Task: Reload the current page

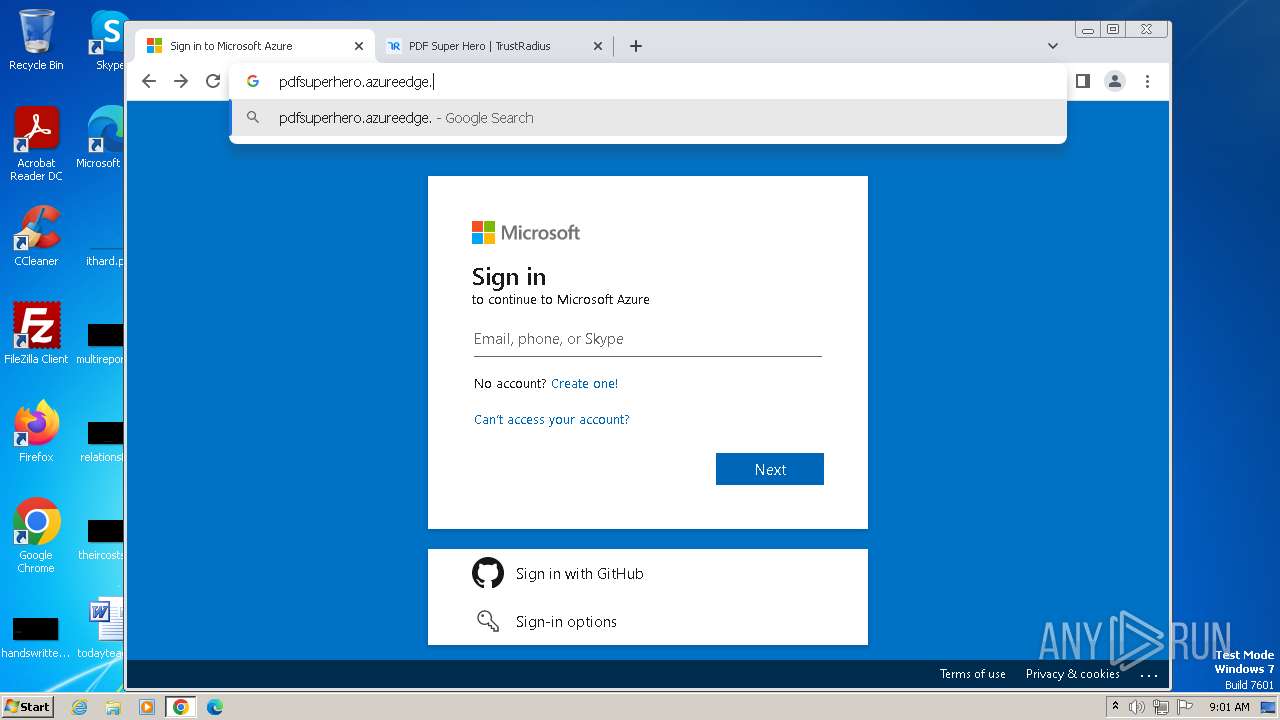Action: 213,81
